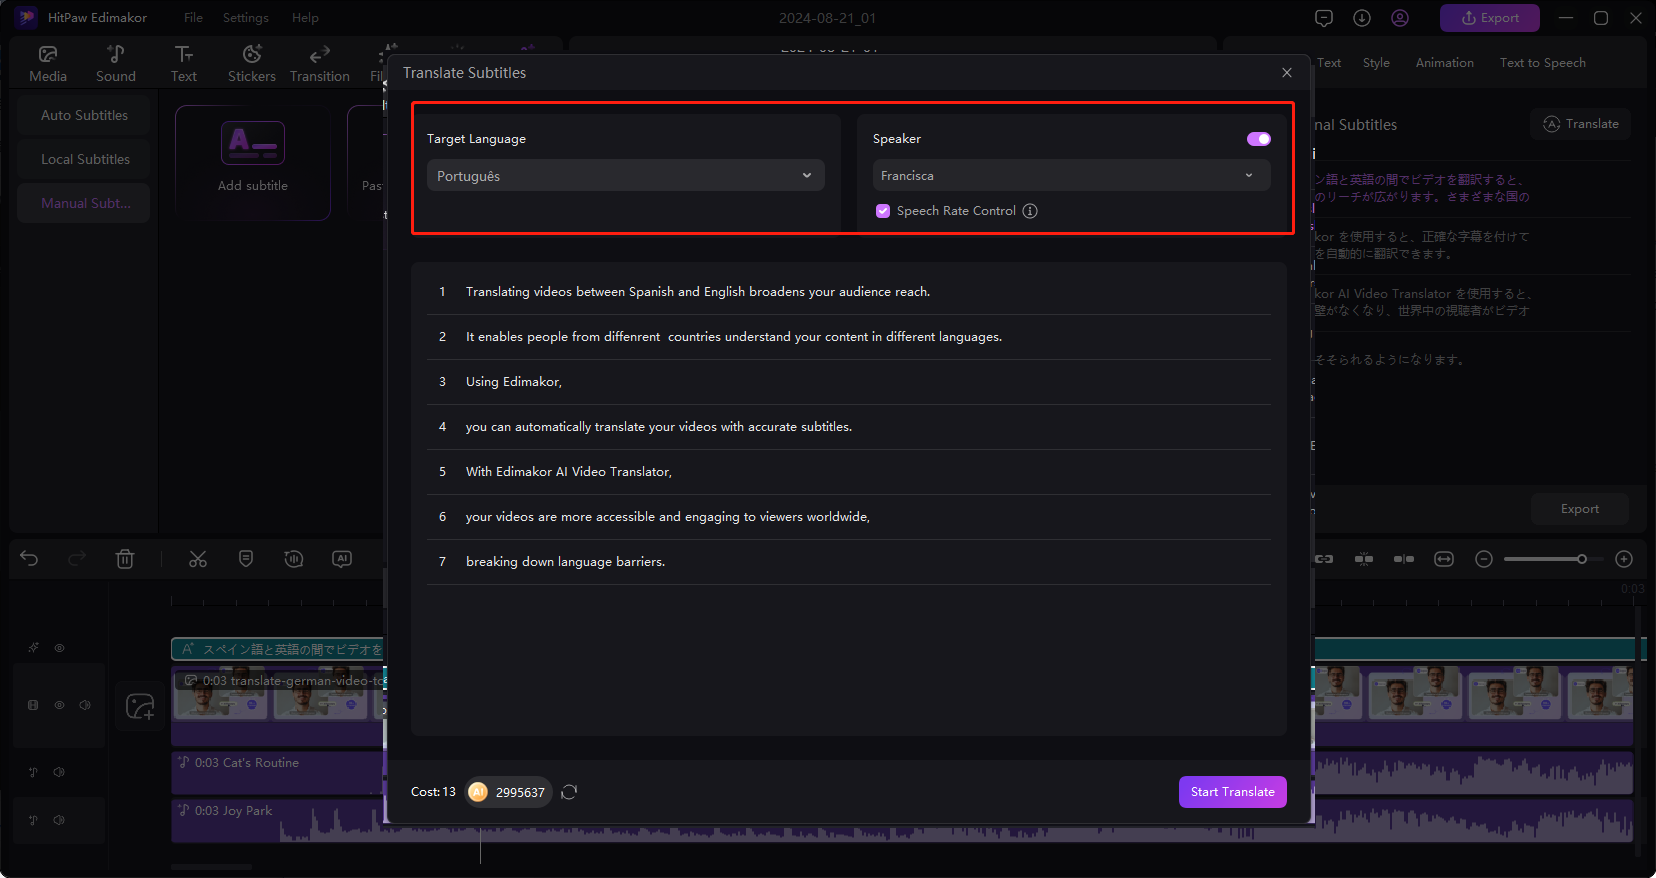The width and height of the screenshot is (1656, 878).
Task: Open the Text tool tab
Action: tap(184, 64)
